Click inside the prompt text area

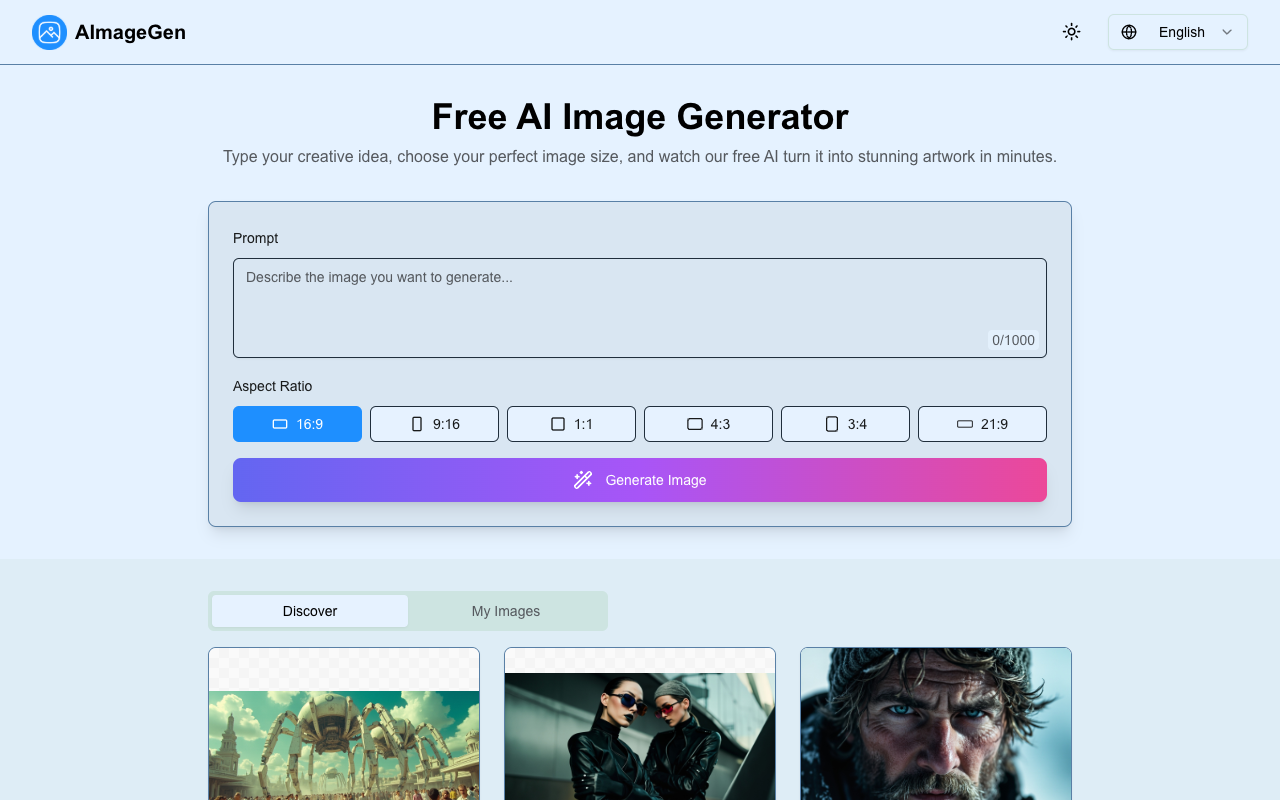(x=639, y=307)
